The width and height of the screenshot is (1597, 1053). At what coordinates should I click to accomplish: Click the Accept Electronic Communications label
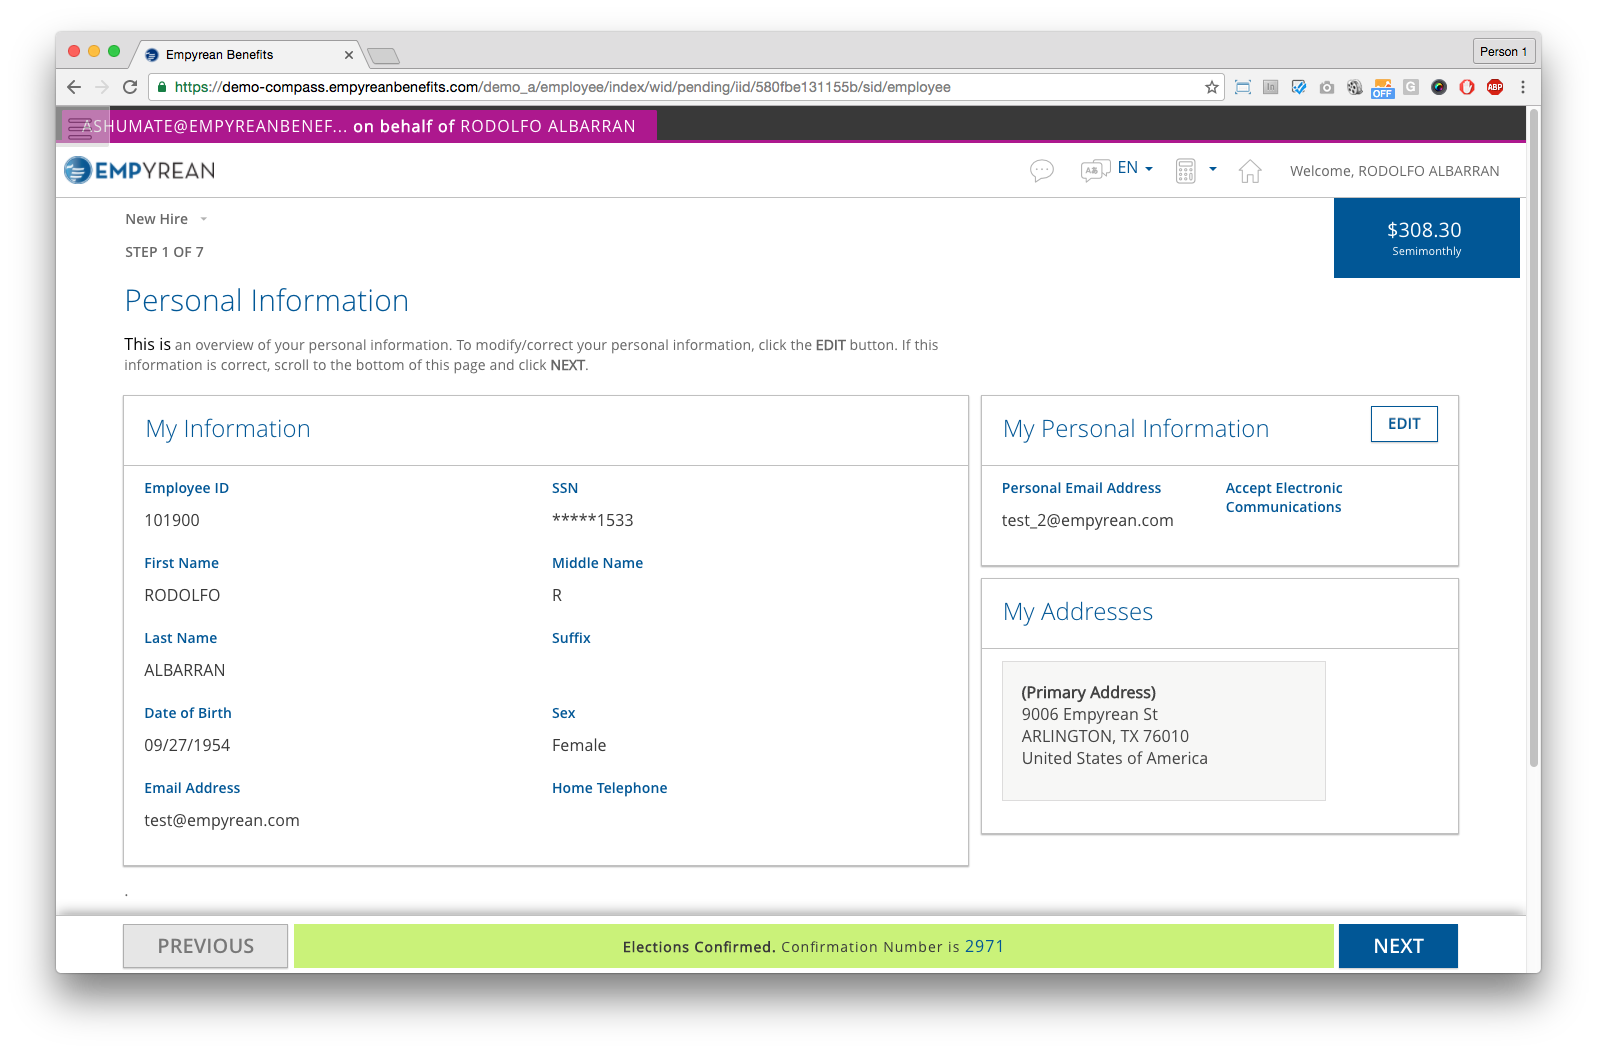click(1284, 497)
